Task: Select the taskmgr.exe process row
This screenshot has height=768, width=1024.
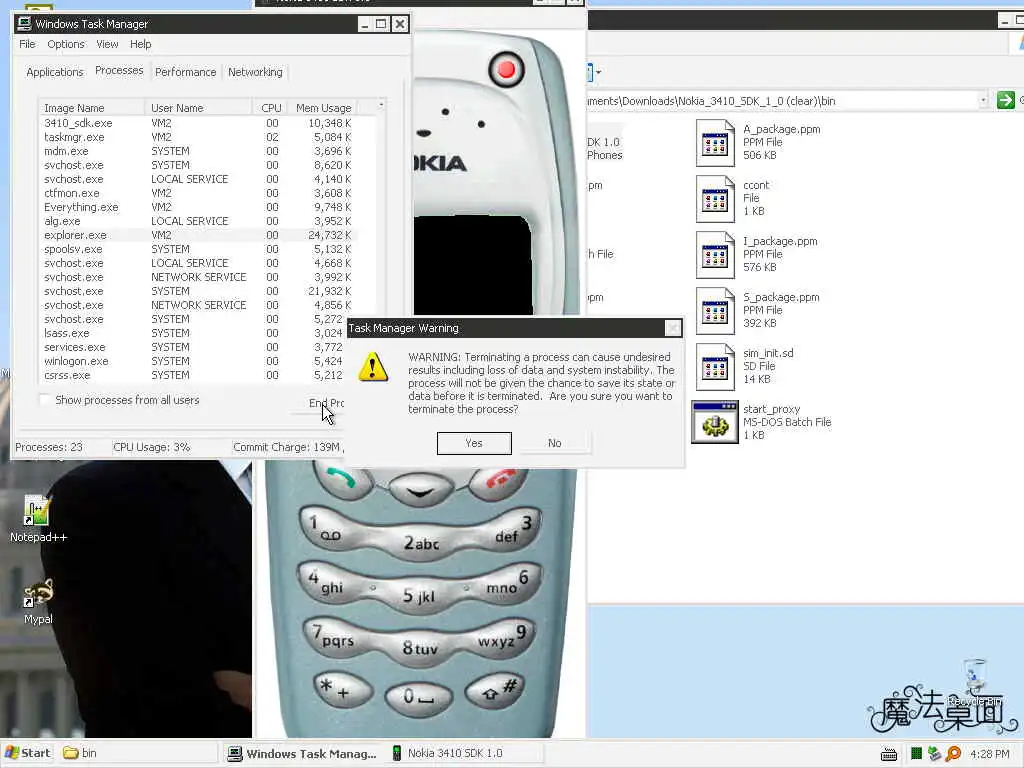Action: (198, 137)
